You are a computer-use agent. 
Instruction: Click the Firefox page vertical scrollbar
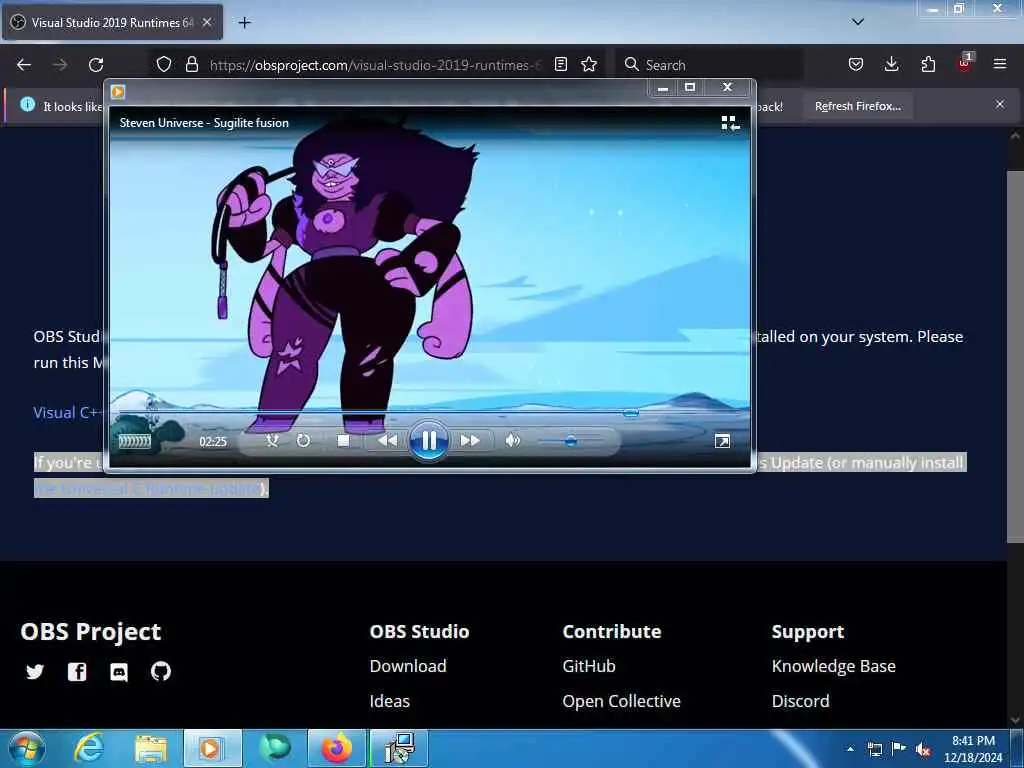(1015, 356)
